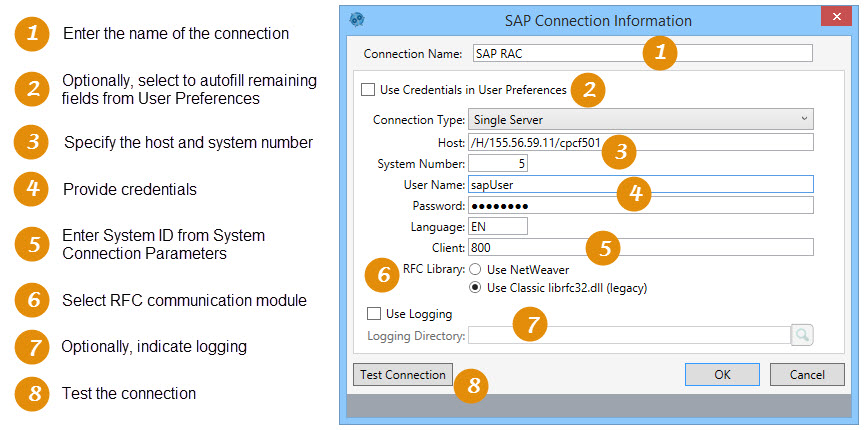Select the Use NetWeaver radio option
Image resolution: width=864 pixels, height=430 pixels.
(476, 270)
